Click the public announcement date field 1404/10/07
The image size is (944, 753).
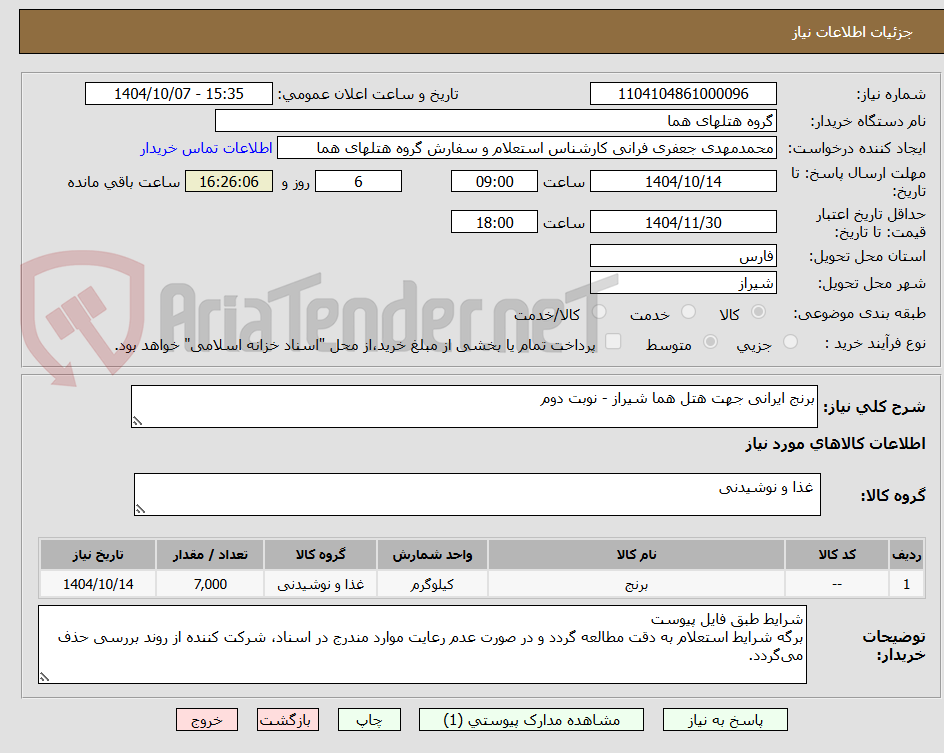pyautogui.click(x=179, y=94)
